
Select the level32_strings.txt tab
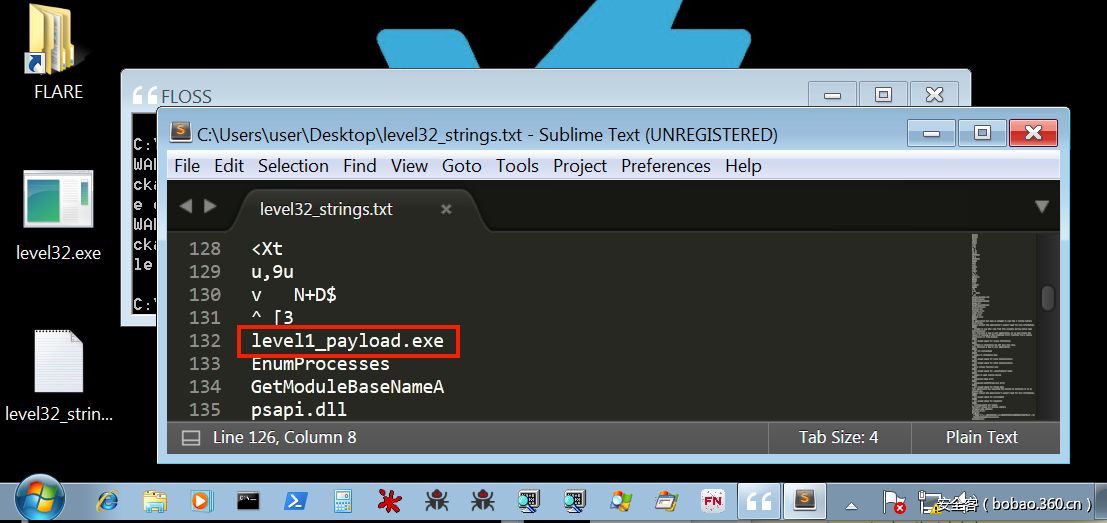tap(326, 209)
